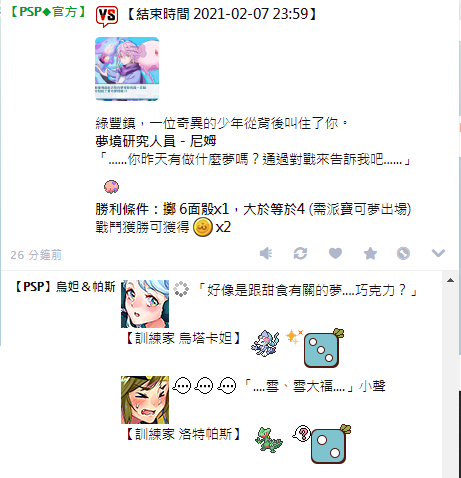Click the gold coin reward icon
The width and height of the screenshot is (461, 478).
pos(203,227)
